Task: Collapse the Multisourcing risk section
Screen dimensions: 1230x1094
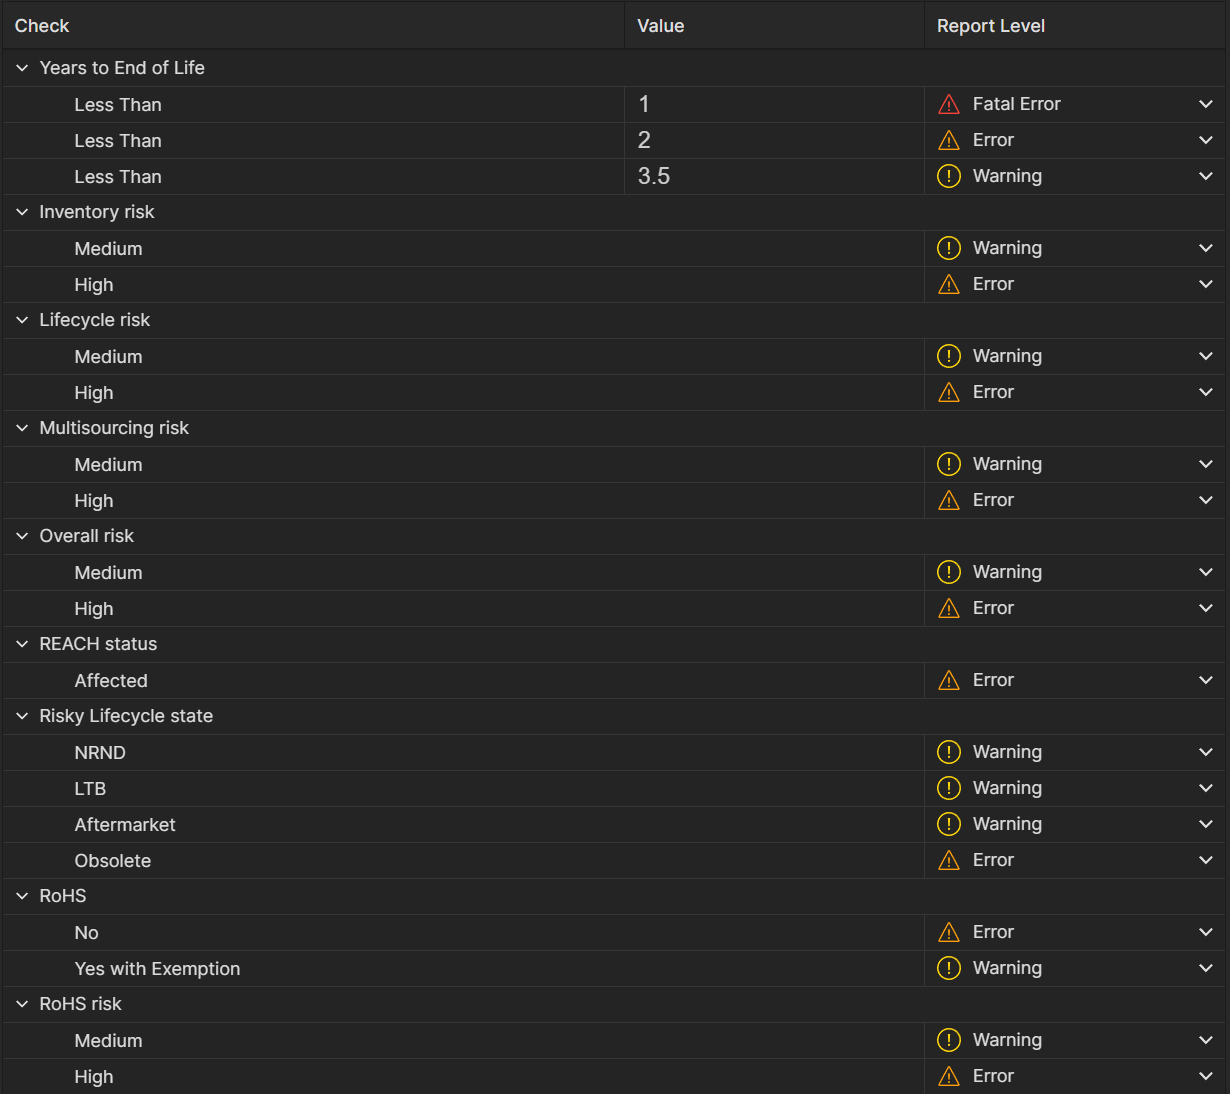Action: pos(22,428)
